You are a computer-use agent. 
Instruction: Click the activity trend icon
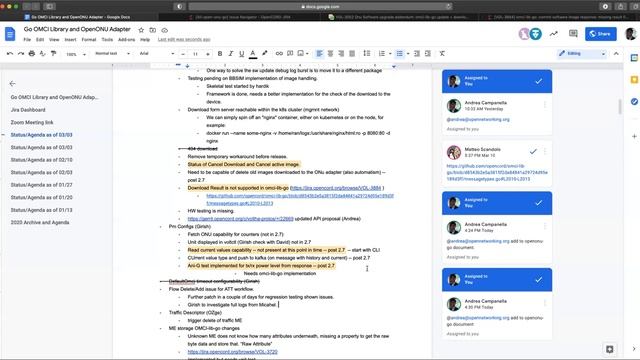click(553, 34)
